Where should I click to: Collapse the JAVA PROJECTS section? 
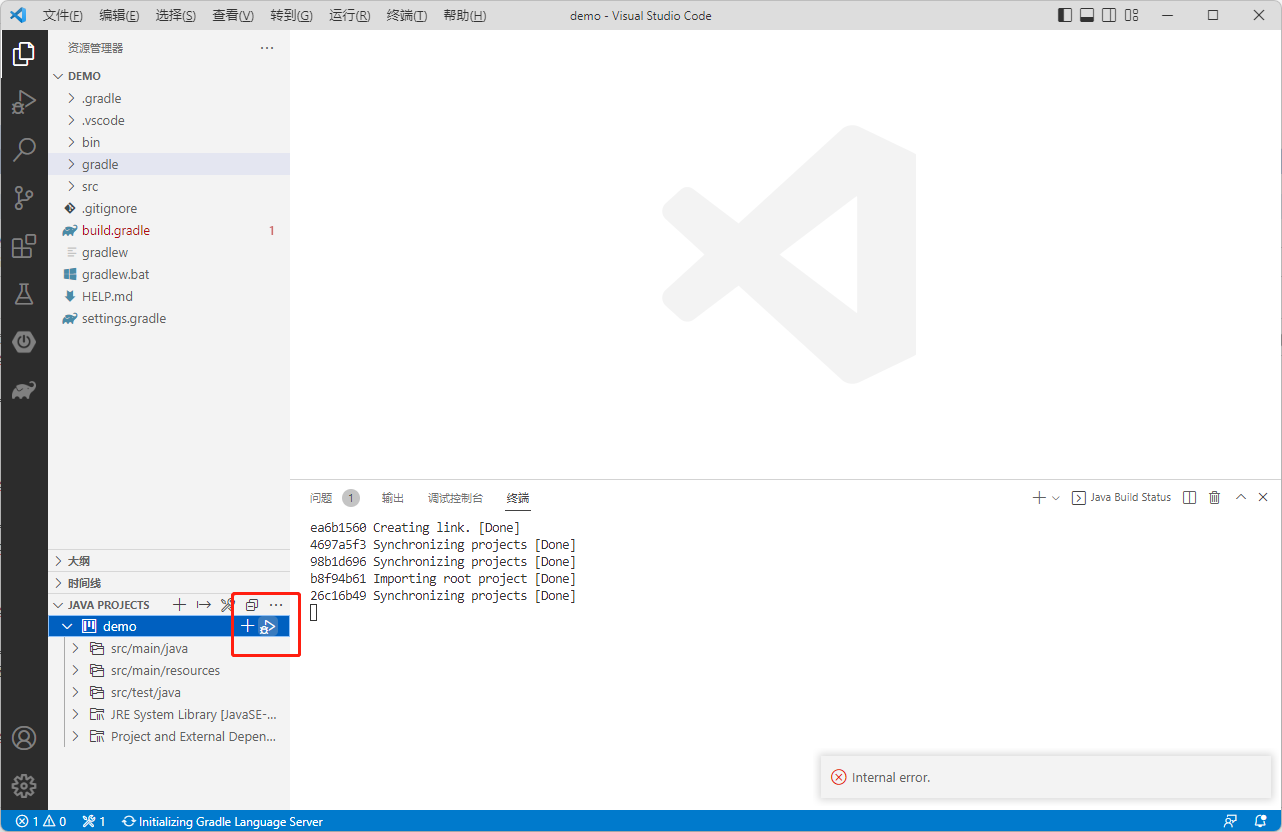click(x=59, y=605)
